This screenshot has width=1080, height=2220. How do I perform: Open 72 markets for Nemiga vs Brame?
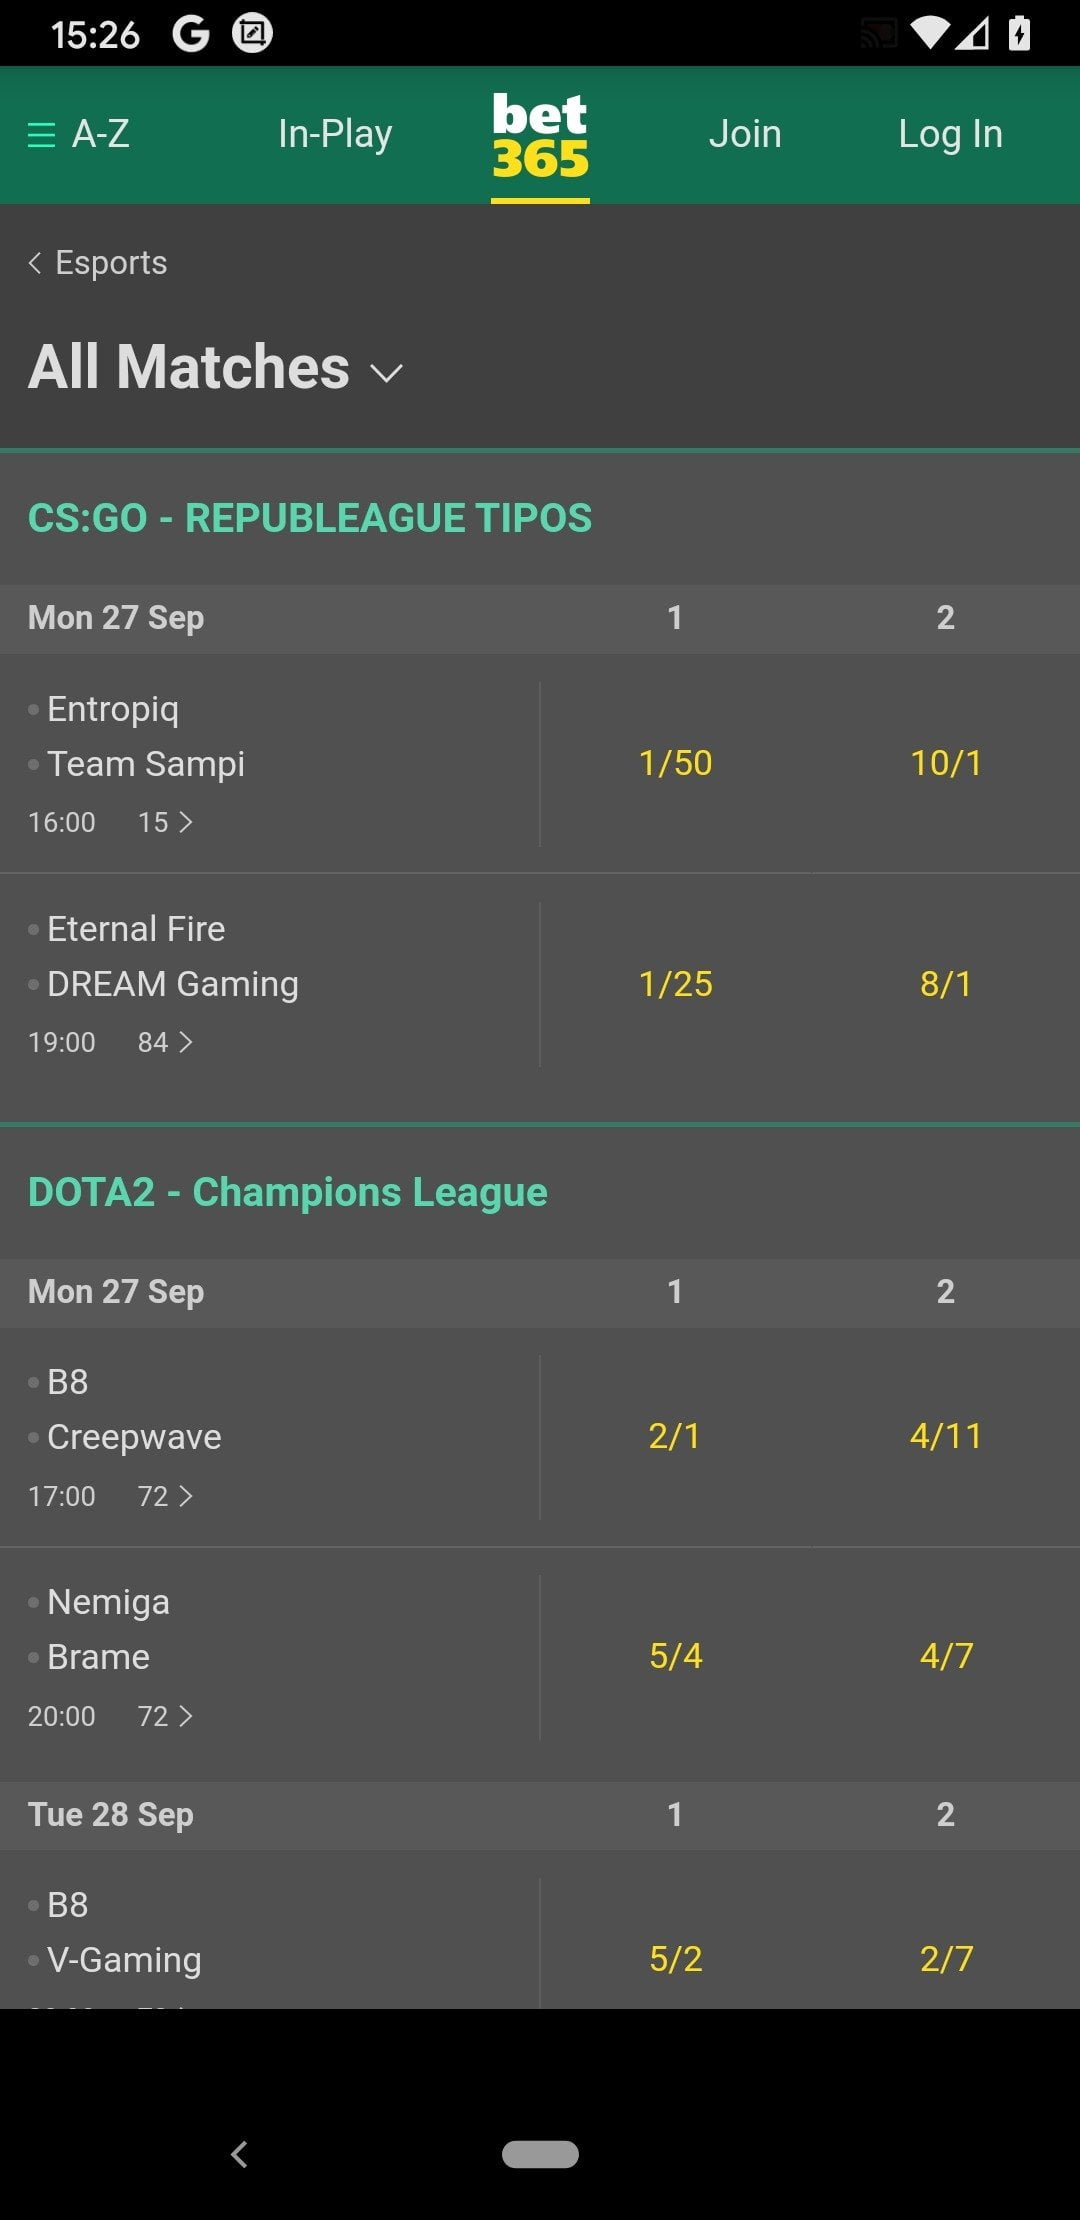[x=165, y=1716]
